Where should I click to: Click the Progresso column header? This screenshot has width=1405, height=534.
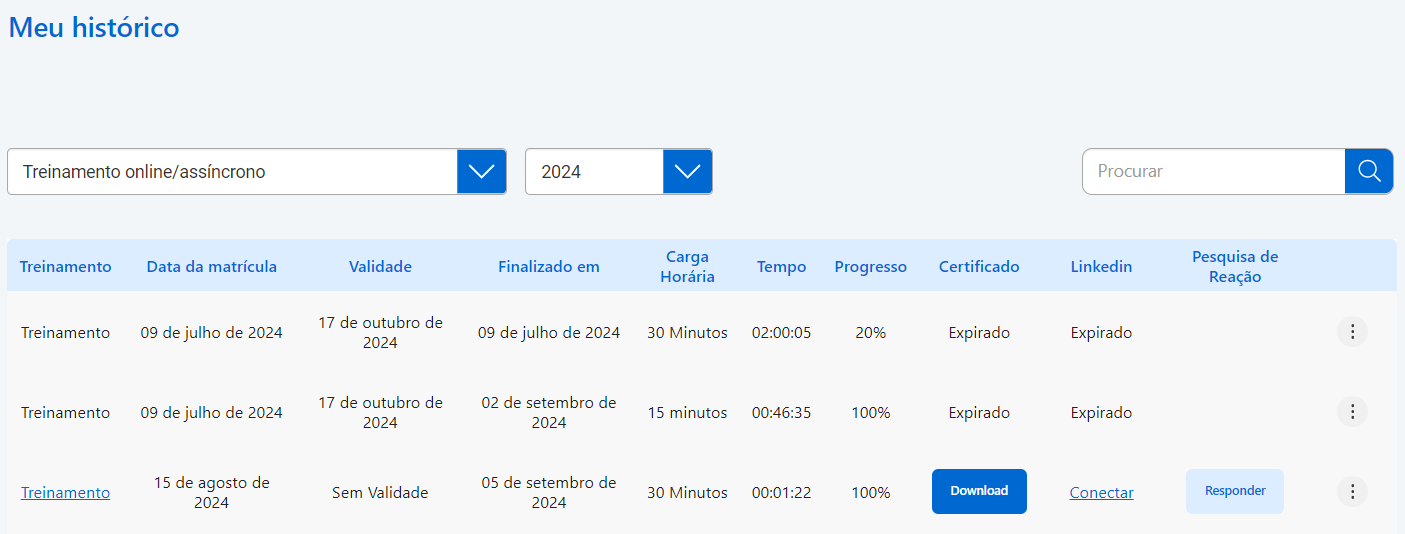871,267
